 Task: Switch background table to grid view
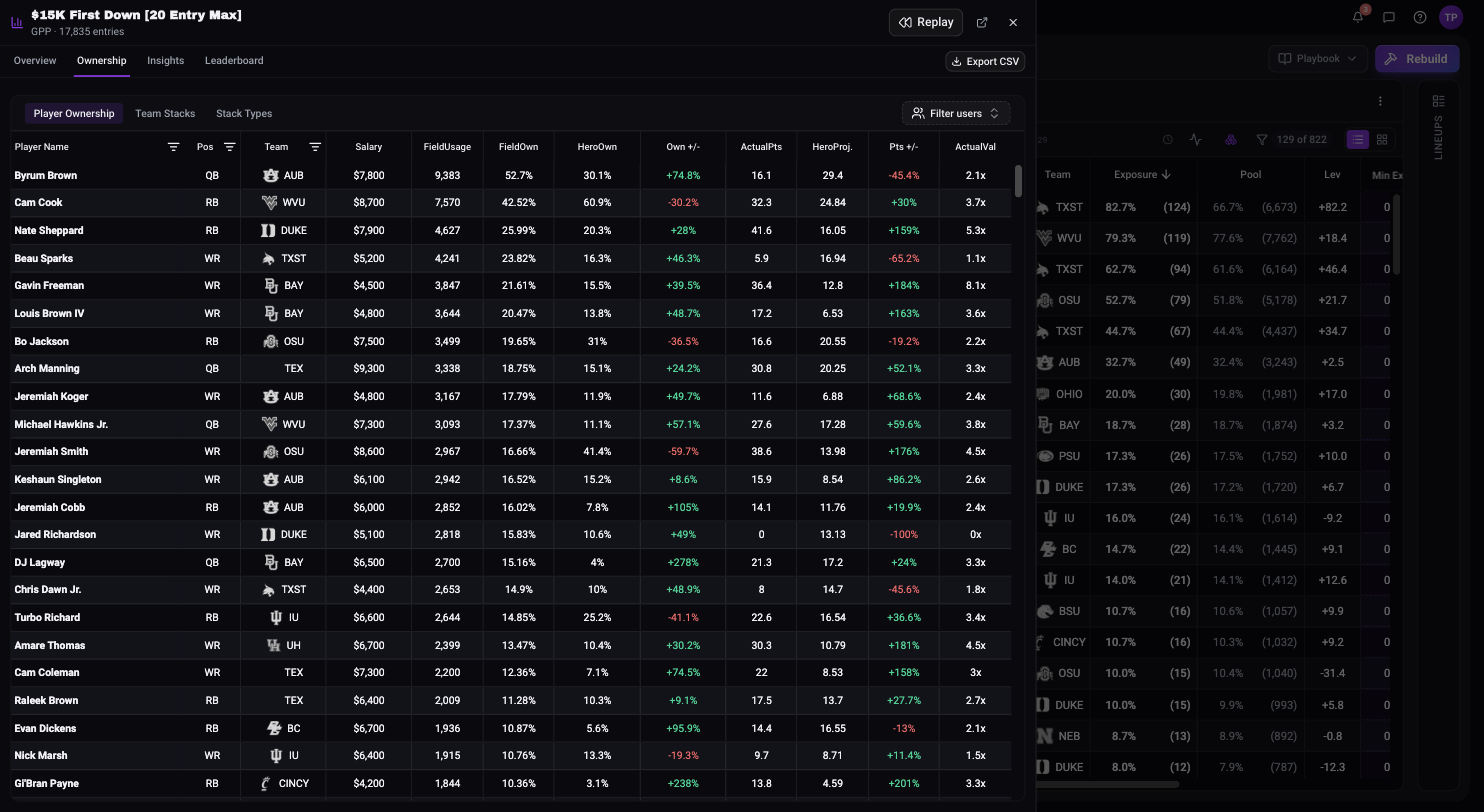tap(1382, 140)
